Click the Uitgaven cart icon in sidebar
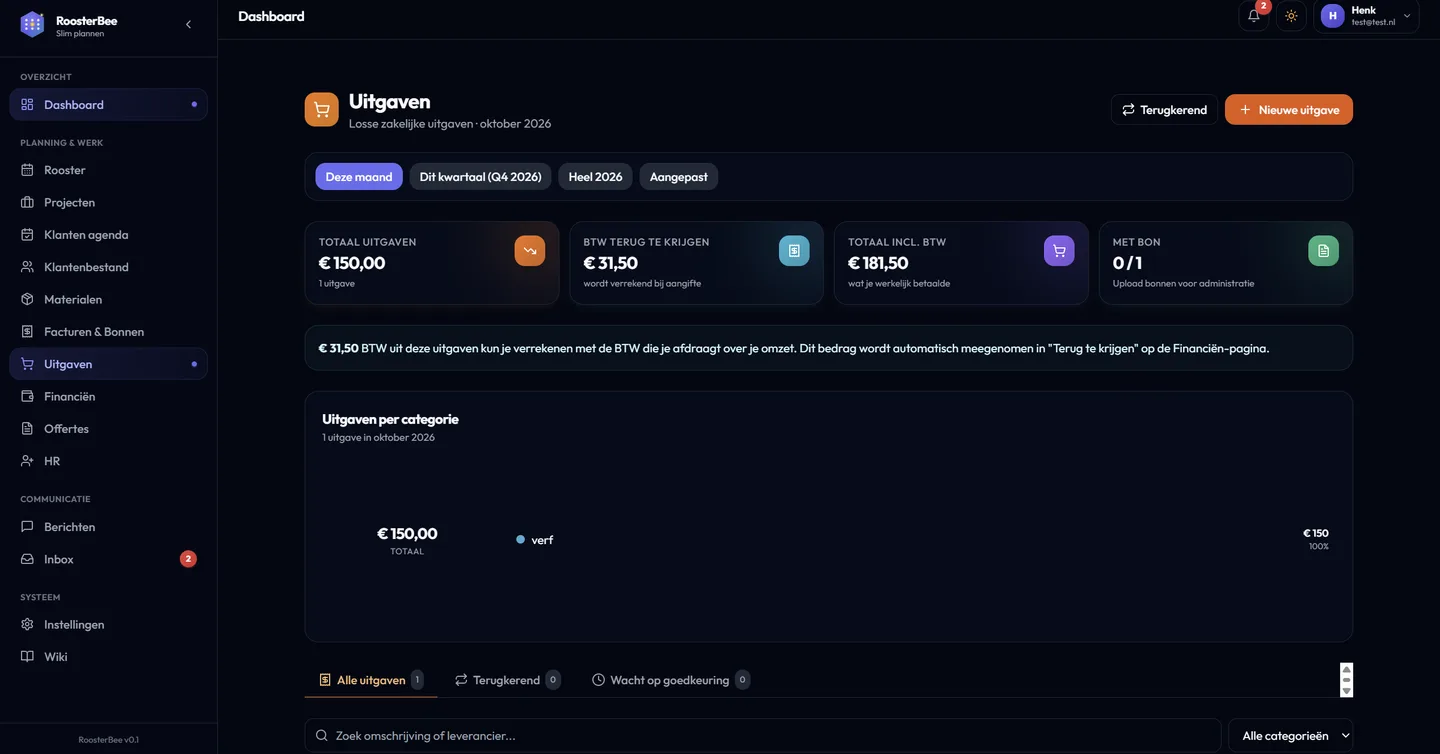Image resolution: width=1440 pixels, height=754 pixels. pos(27,364)
